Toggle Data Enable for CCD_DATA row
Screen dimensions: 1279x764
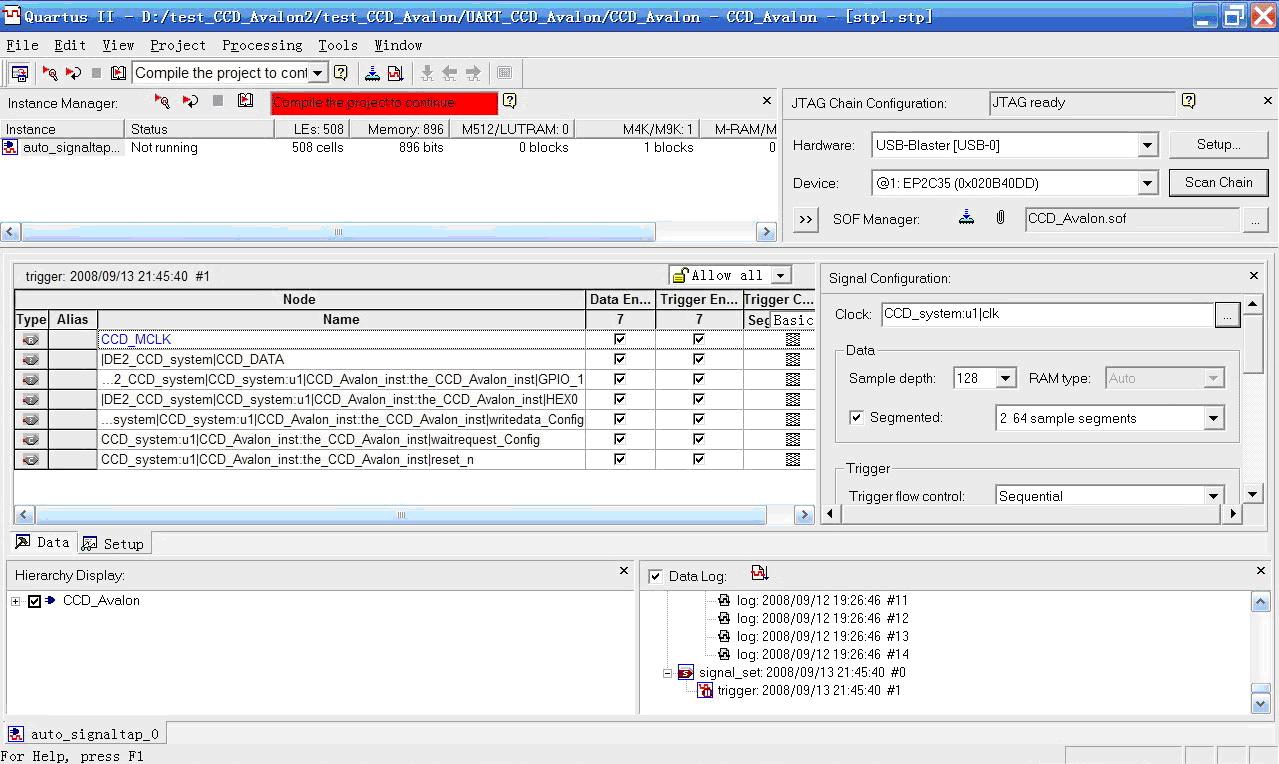click(620, 359)
